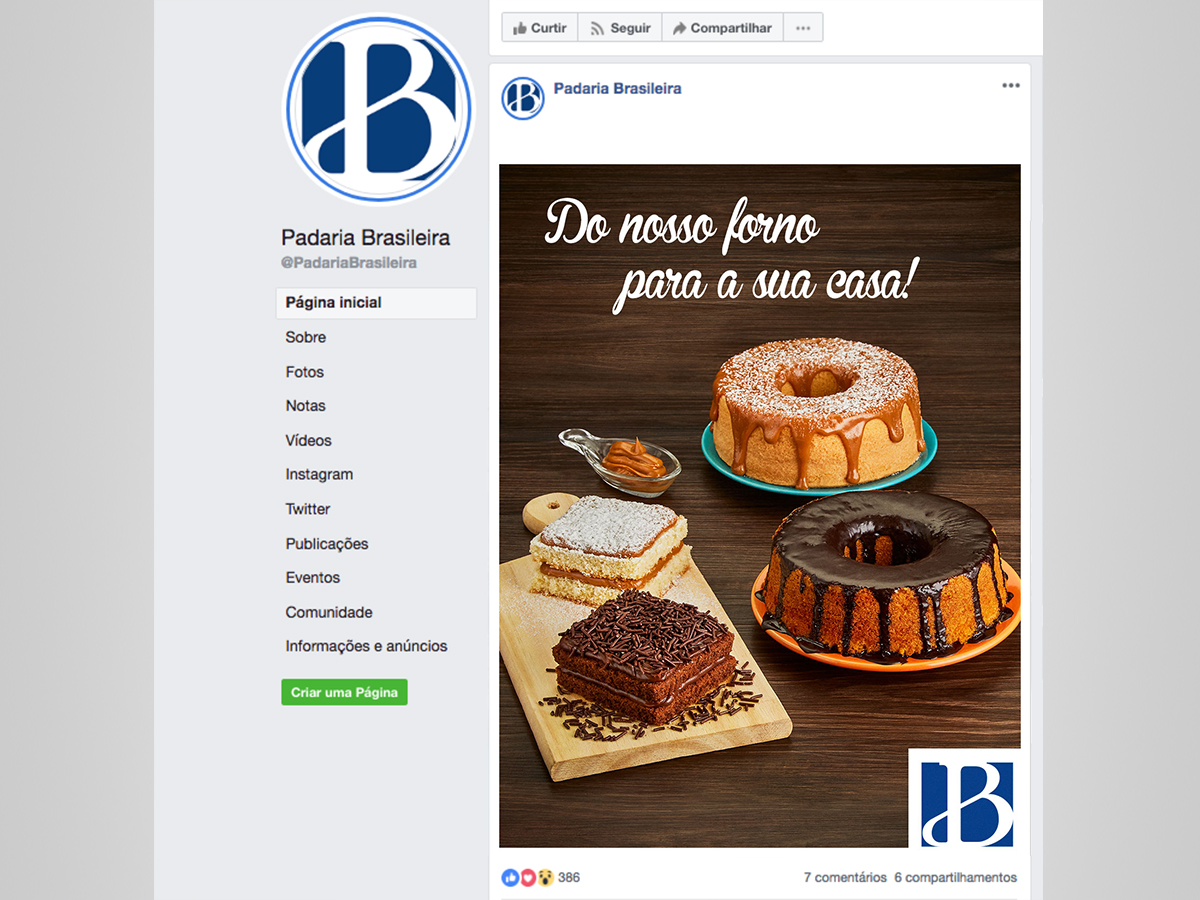Open the cake post image
The image size is (1200, 900).
(x=760, y=506)
